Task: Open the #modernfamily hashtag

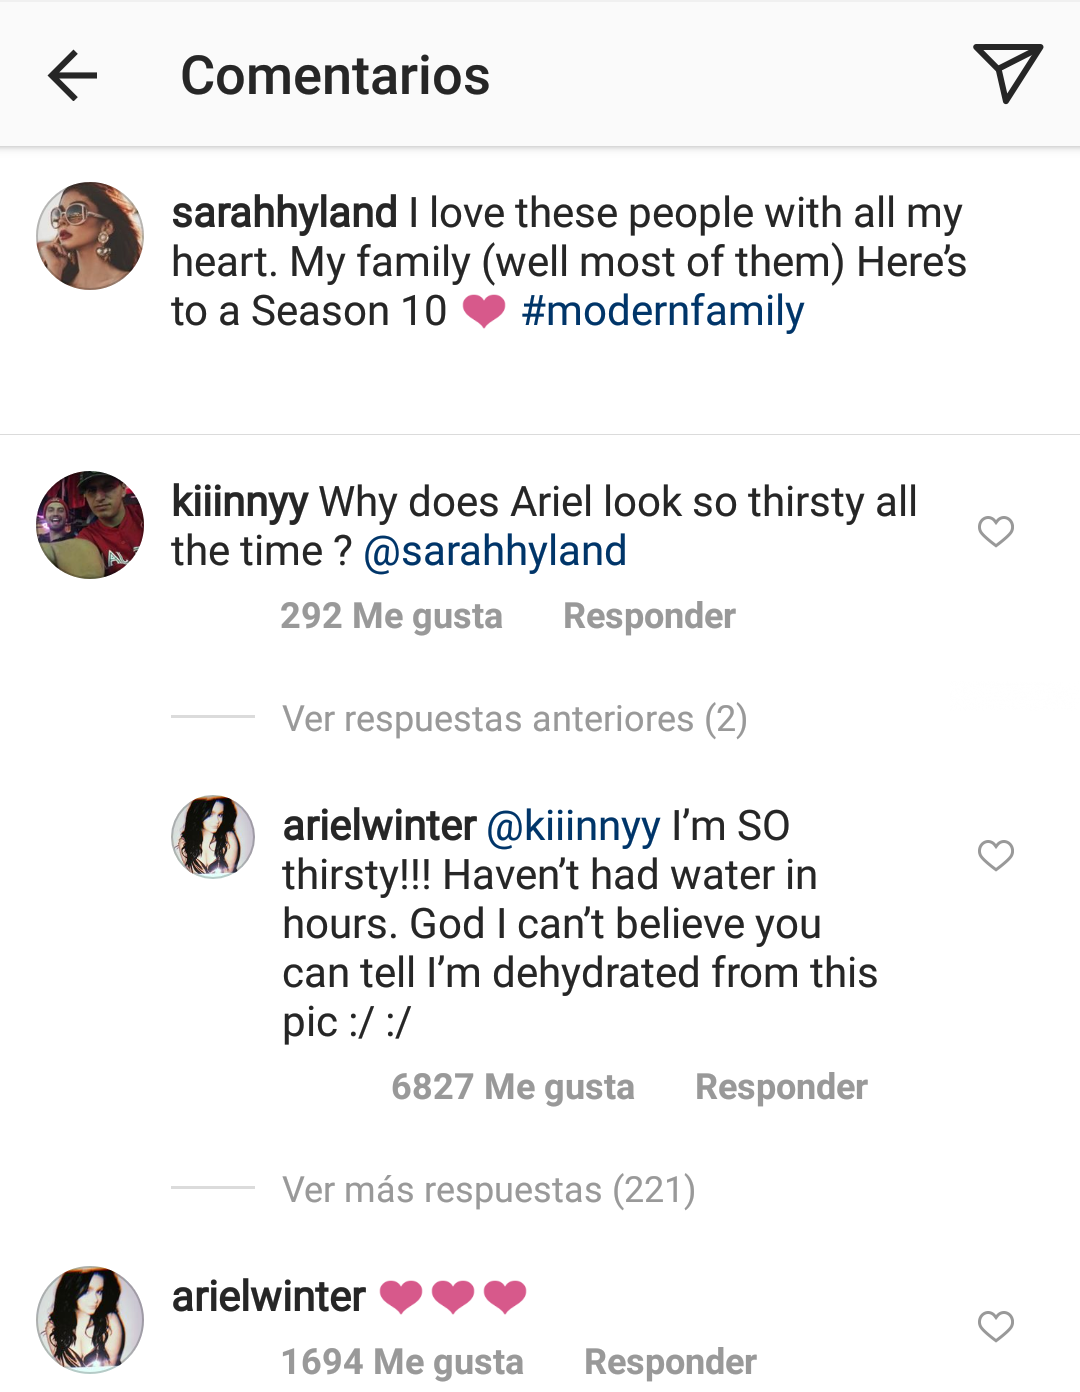Action: [x=662, y=311]
